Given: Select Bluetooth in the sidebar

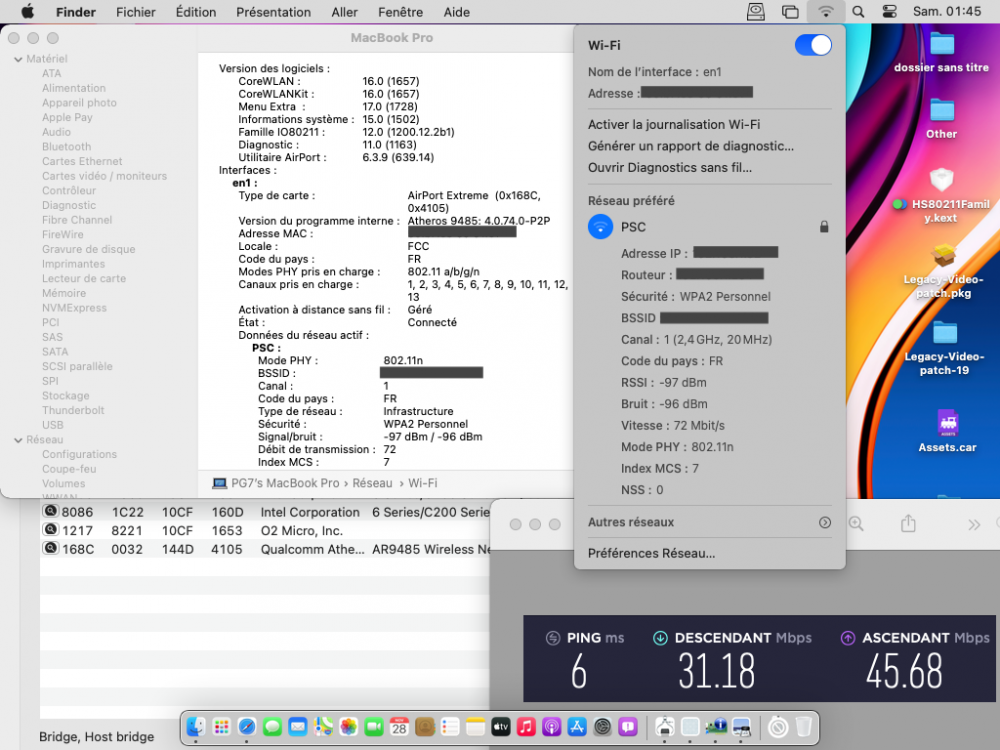Looking at the screenshot, I should click(66, 147).
